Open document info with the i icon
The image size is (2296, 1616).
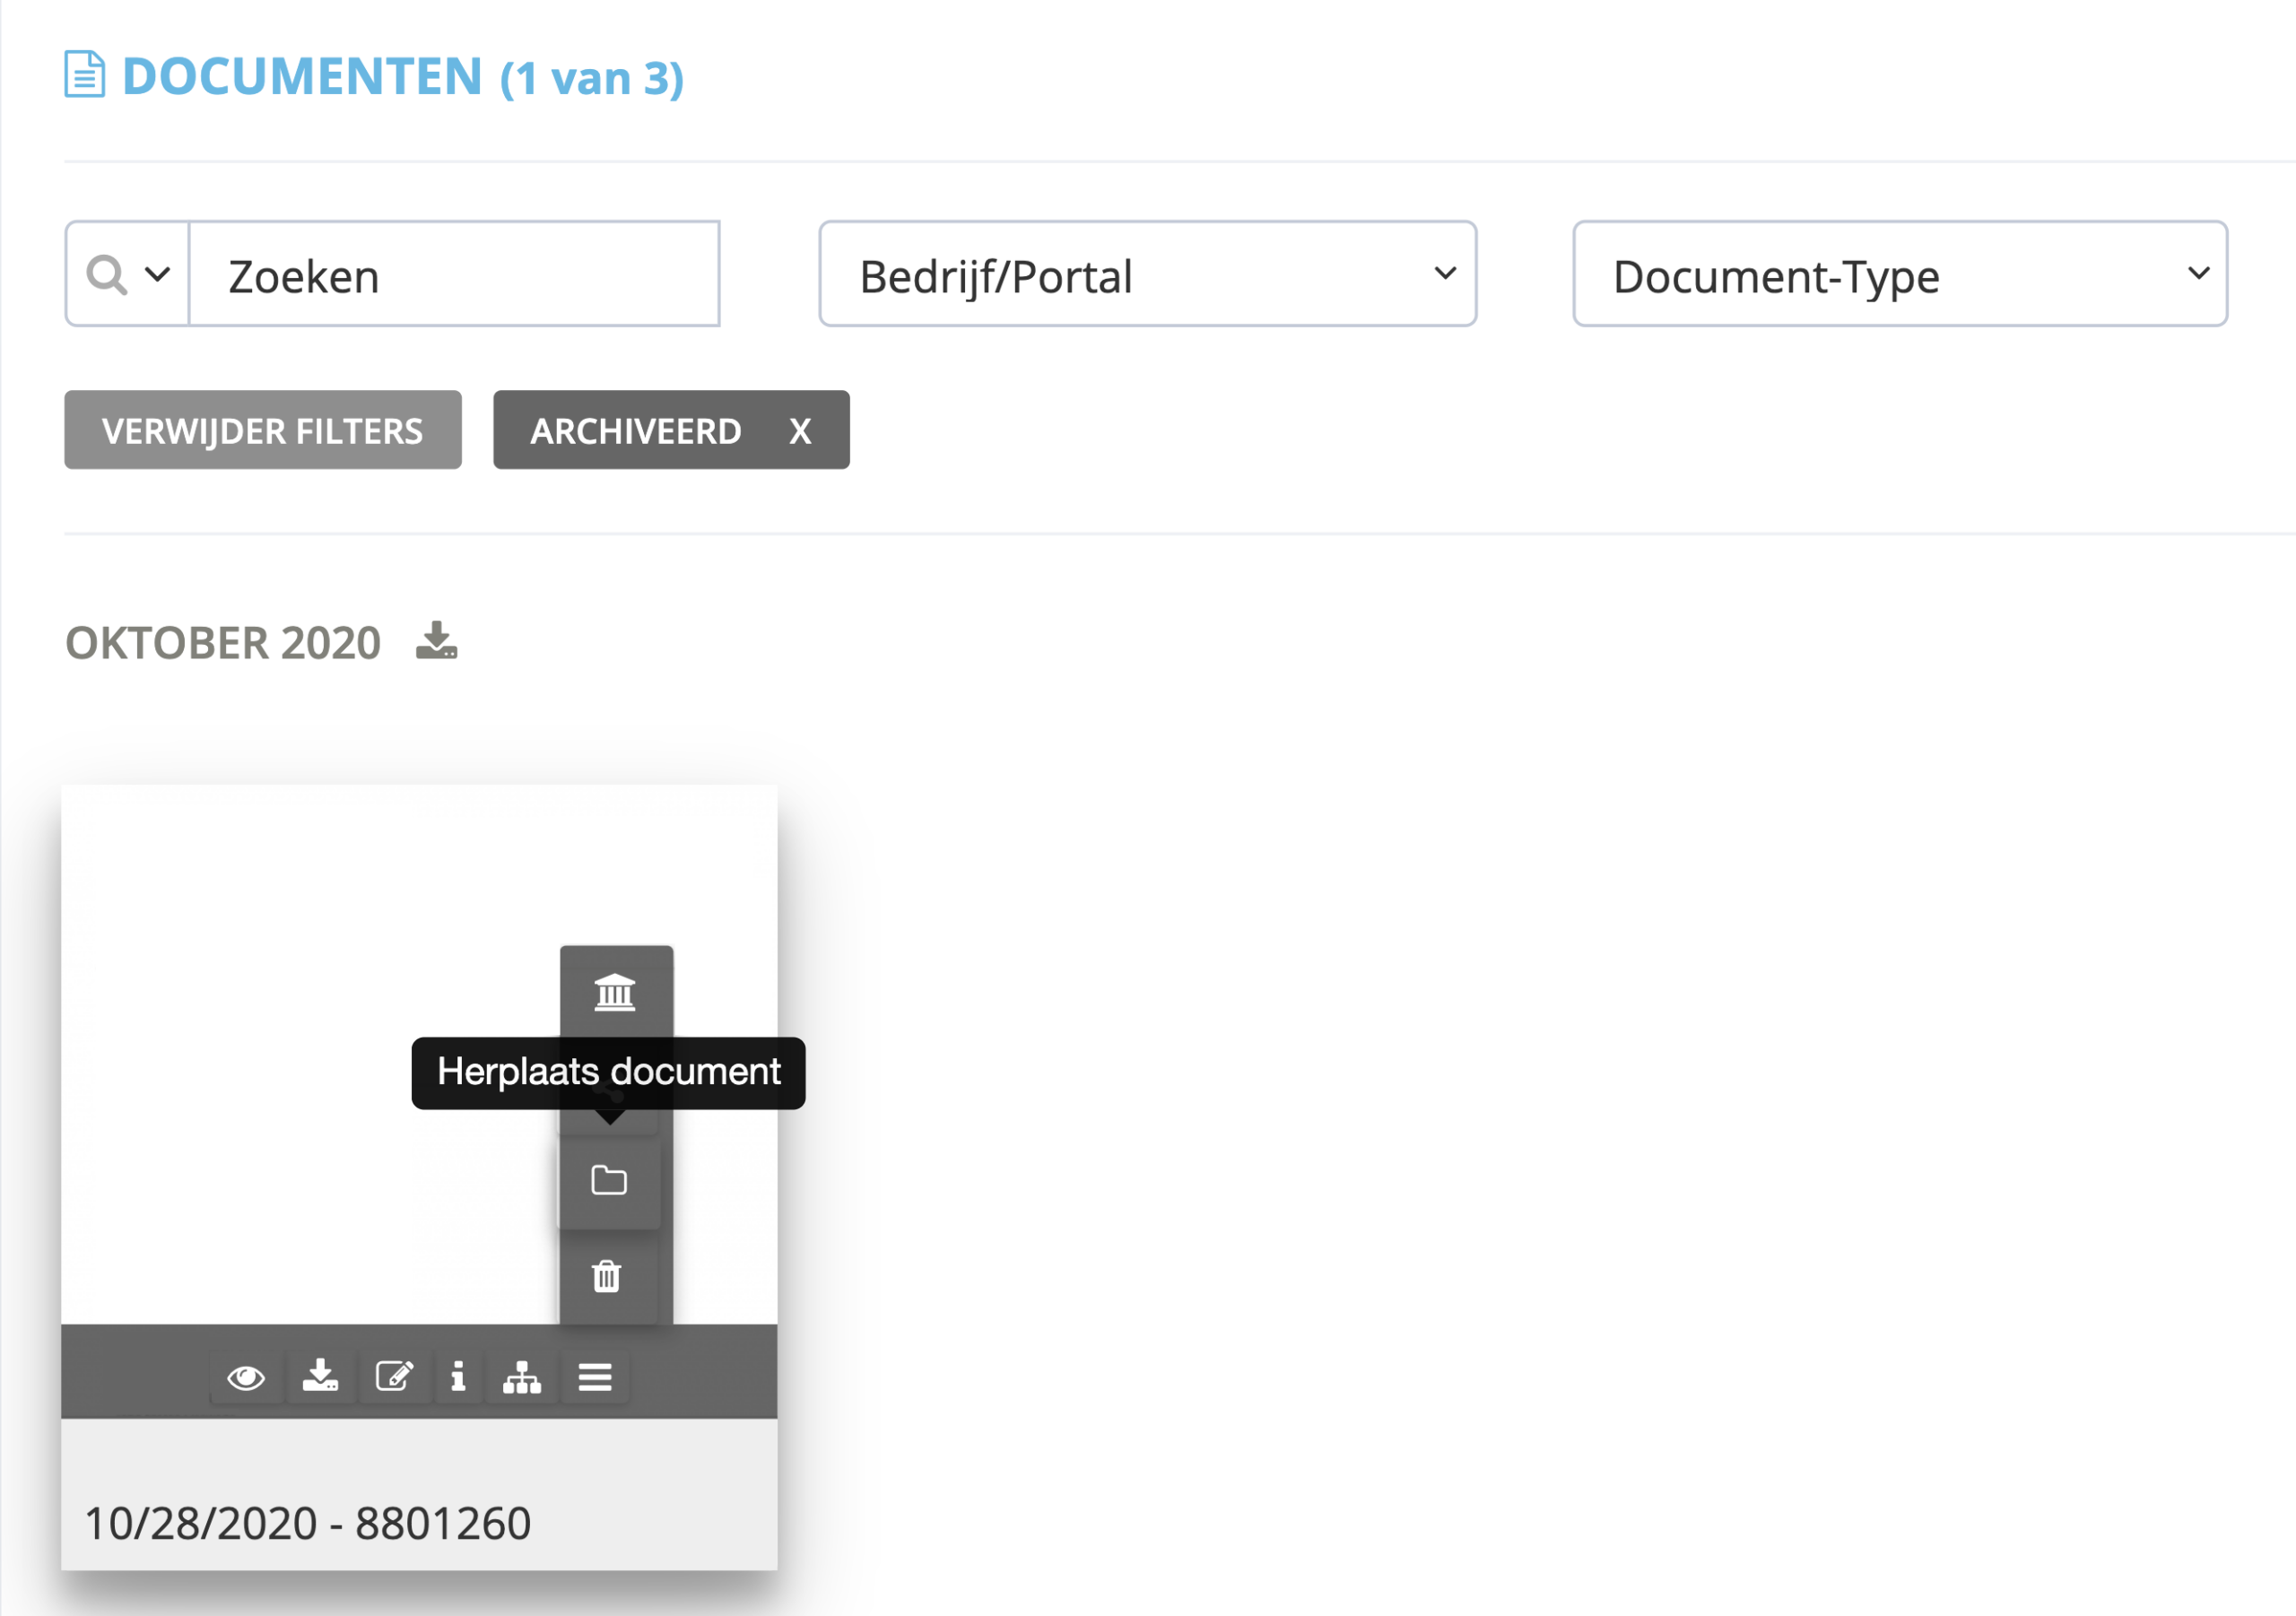point(458,1377)
